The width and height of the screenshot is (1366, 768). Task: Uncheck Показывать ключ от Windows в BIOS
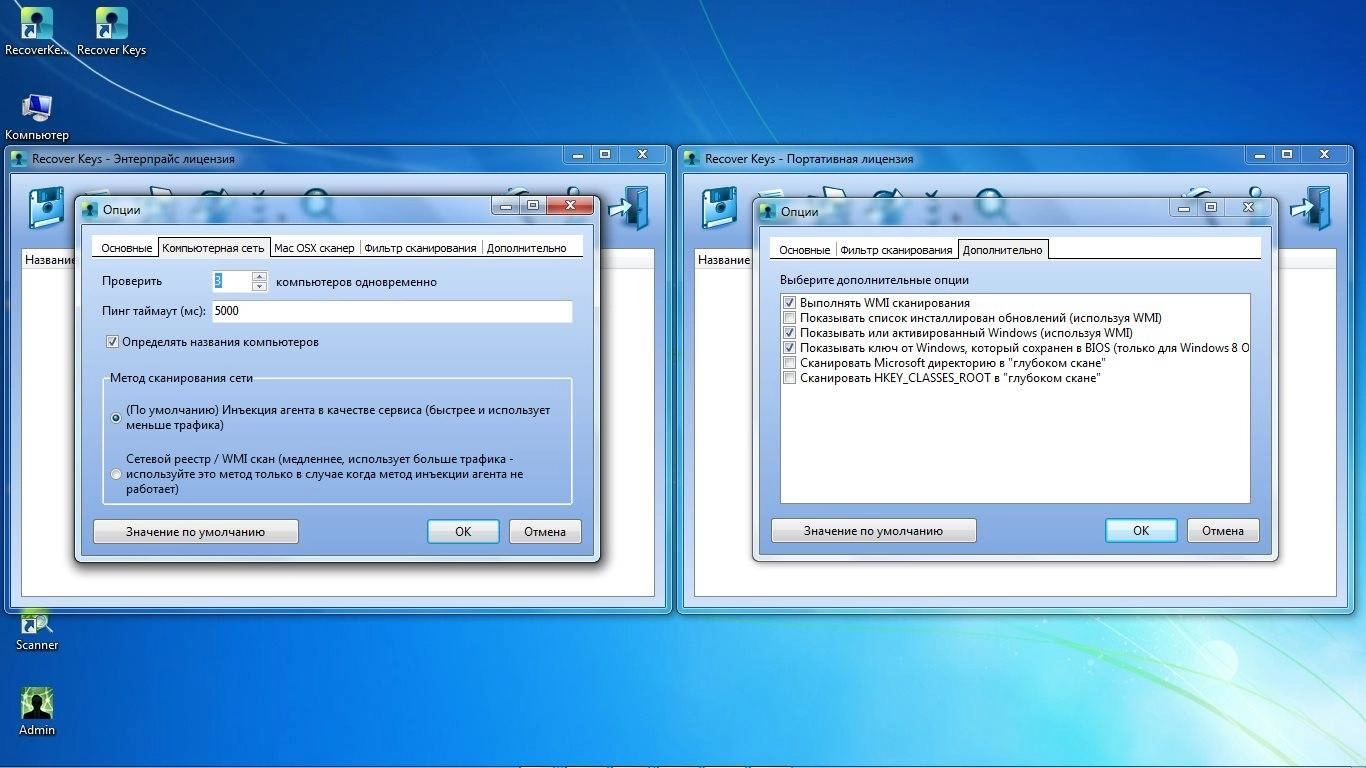point(790,348)
